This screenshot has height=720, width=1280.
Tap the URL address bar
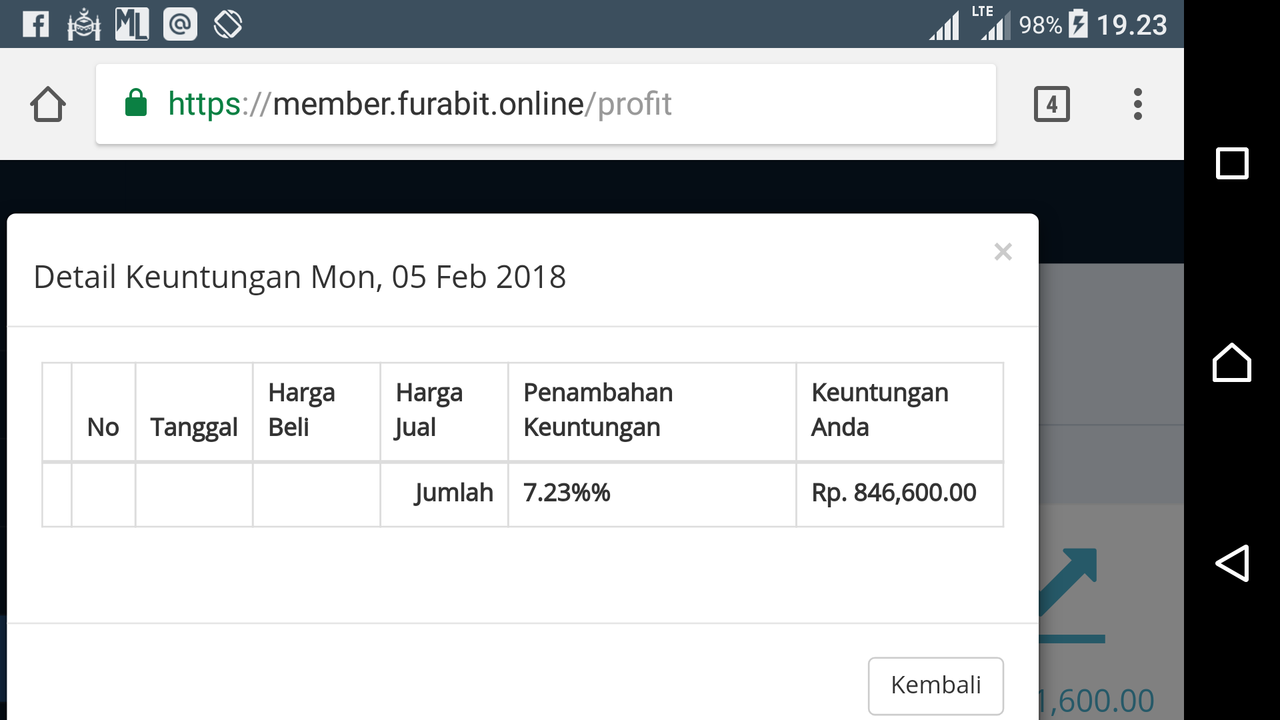(500, 103)
